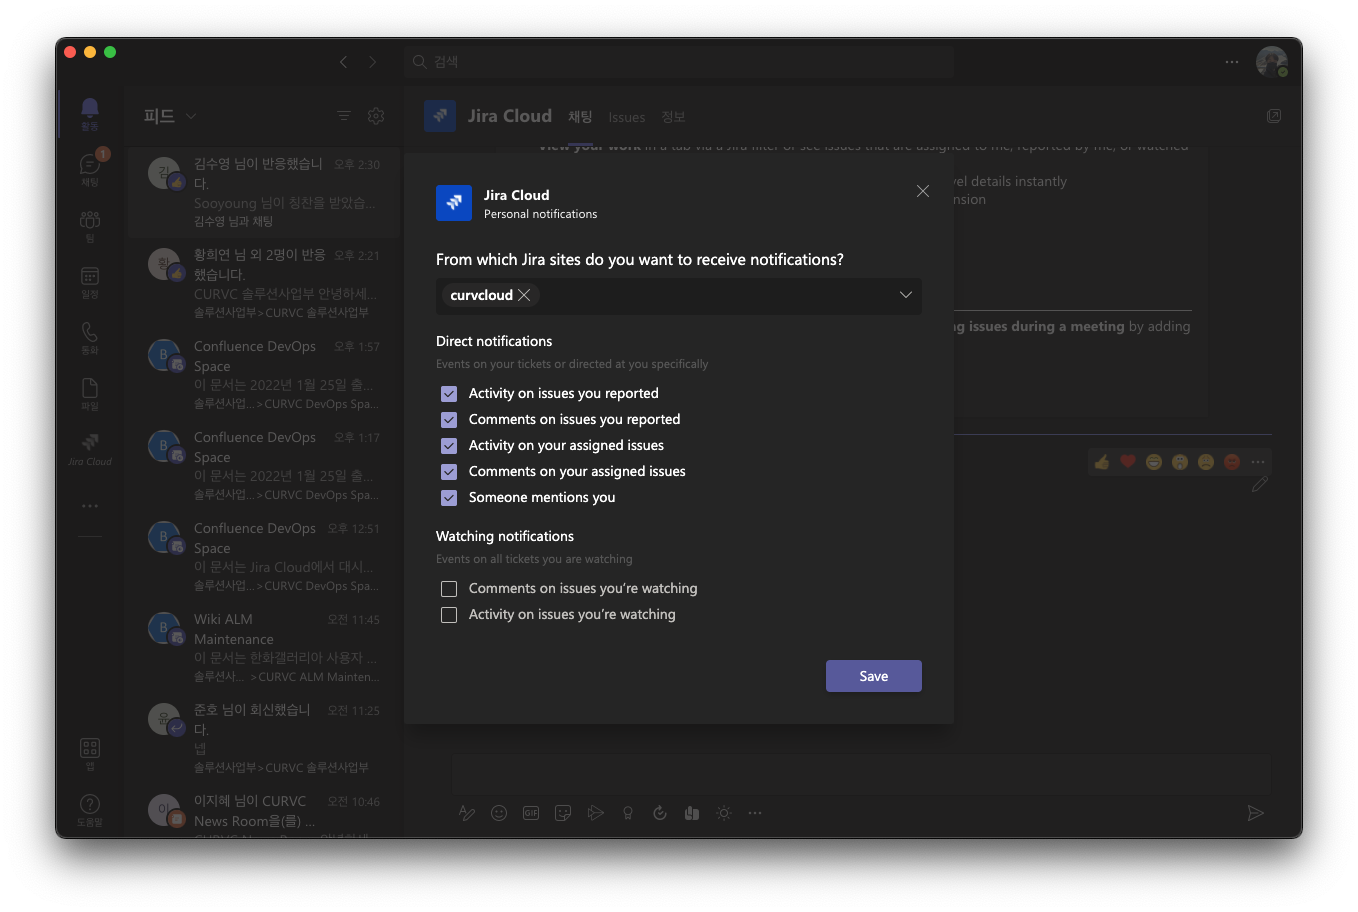Go back with the left arrow
The height and width of the screenshot is (912, 1358).
343,62
